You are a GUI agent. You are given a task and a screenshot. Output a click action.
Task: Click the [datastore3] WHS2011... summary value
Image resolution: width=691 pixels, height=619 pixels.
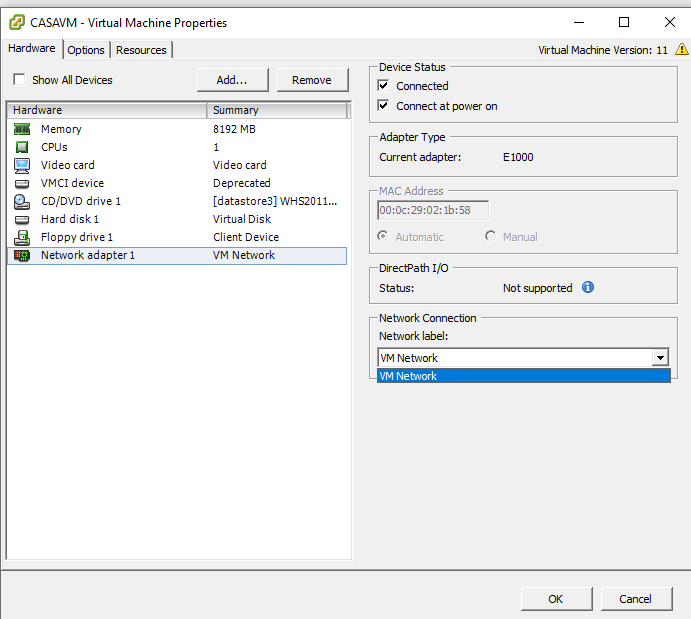(275, 201)
